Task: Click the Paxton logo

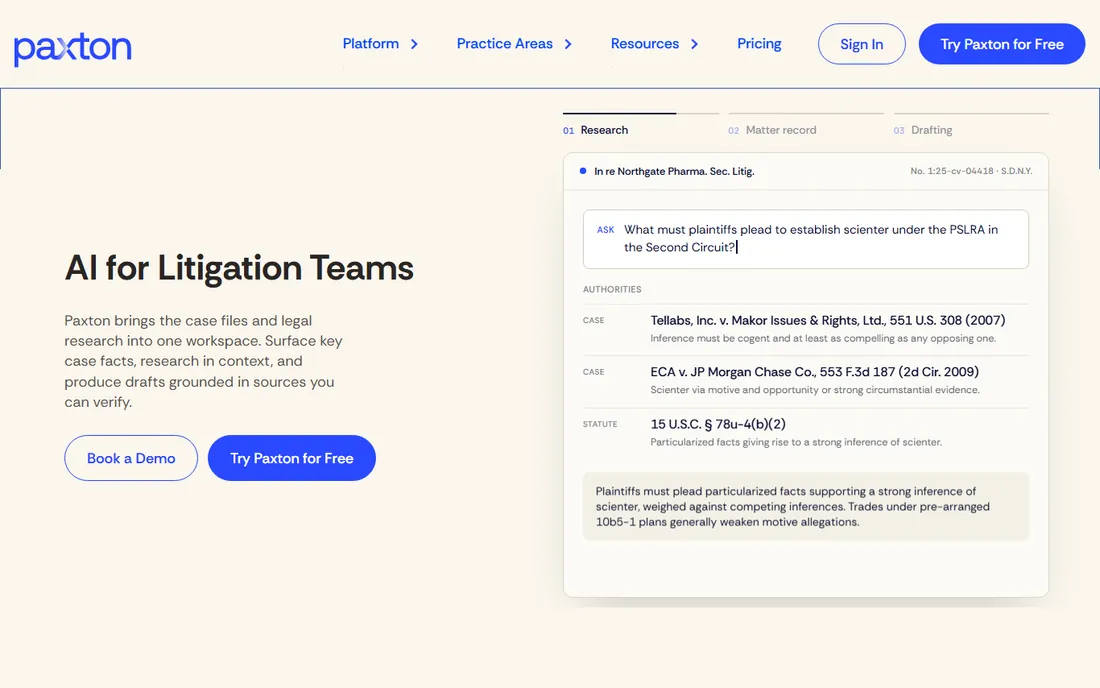Action: (72, 48)
